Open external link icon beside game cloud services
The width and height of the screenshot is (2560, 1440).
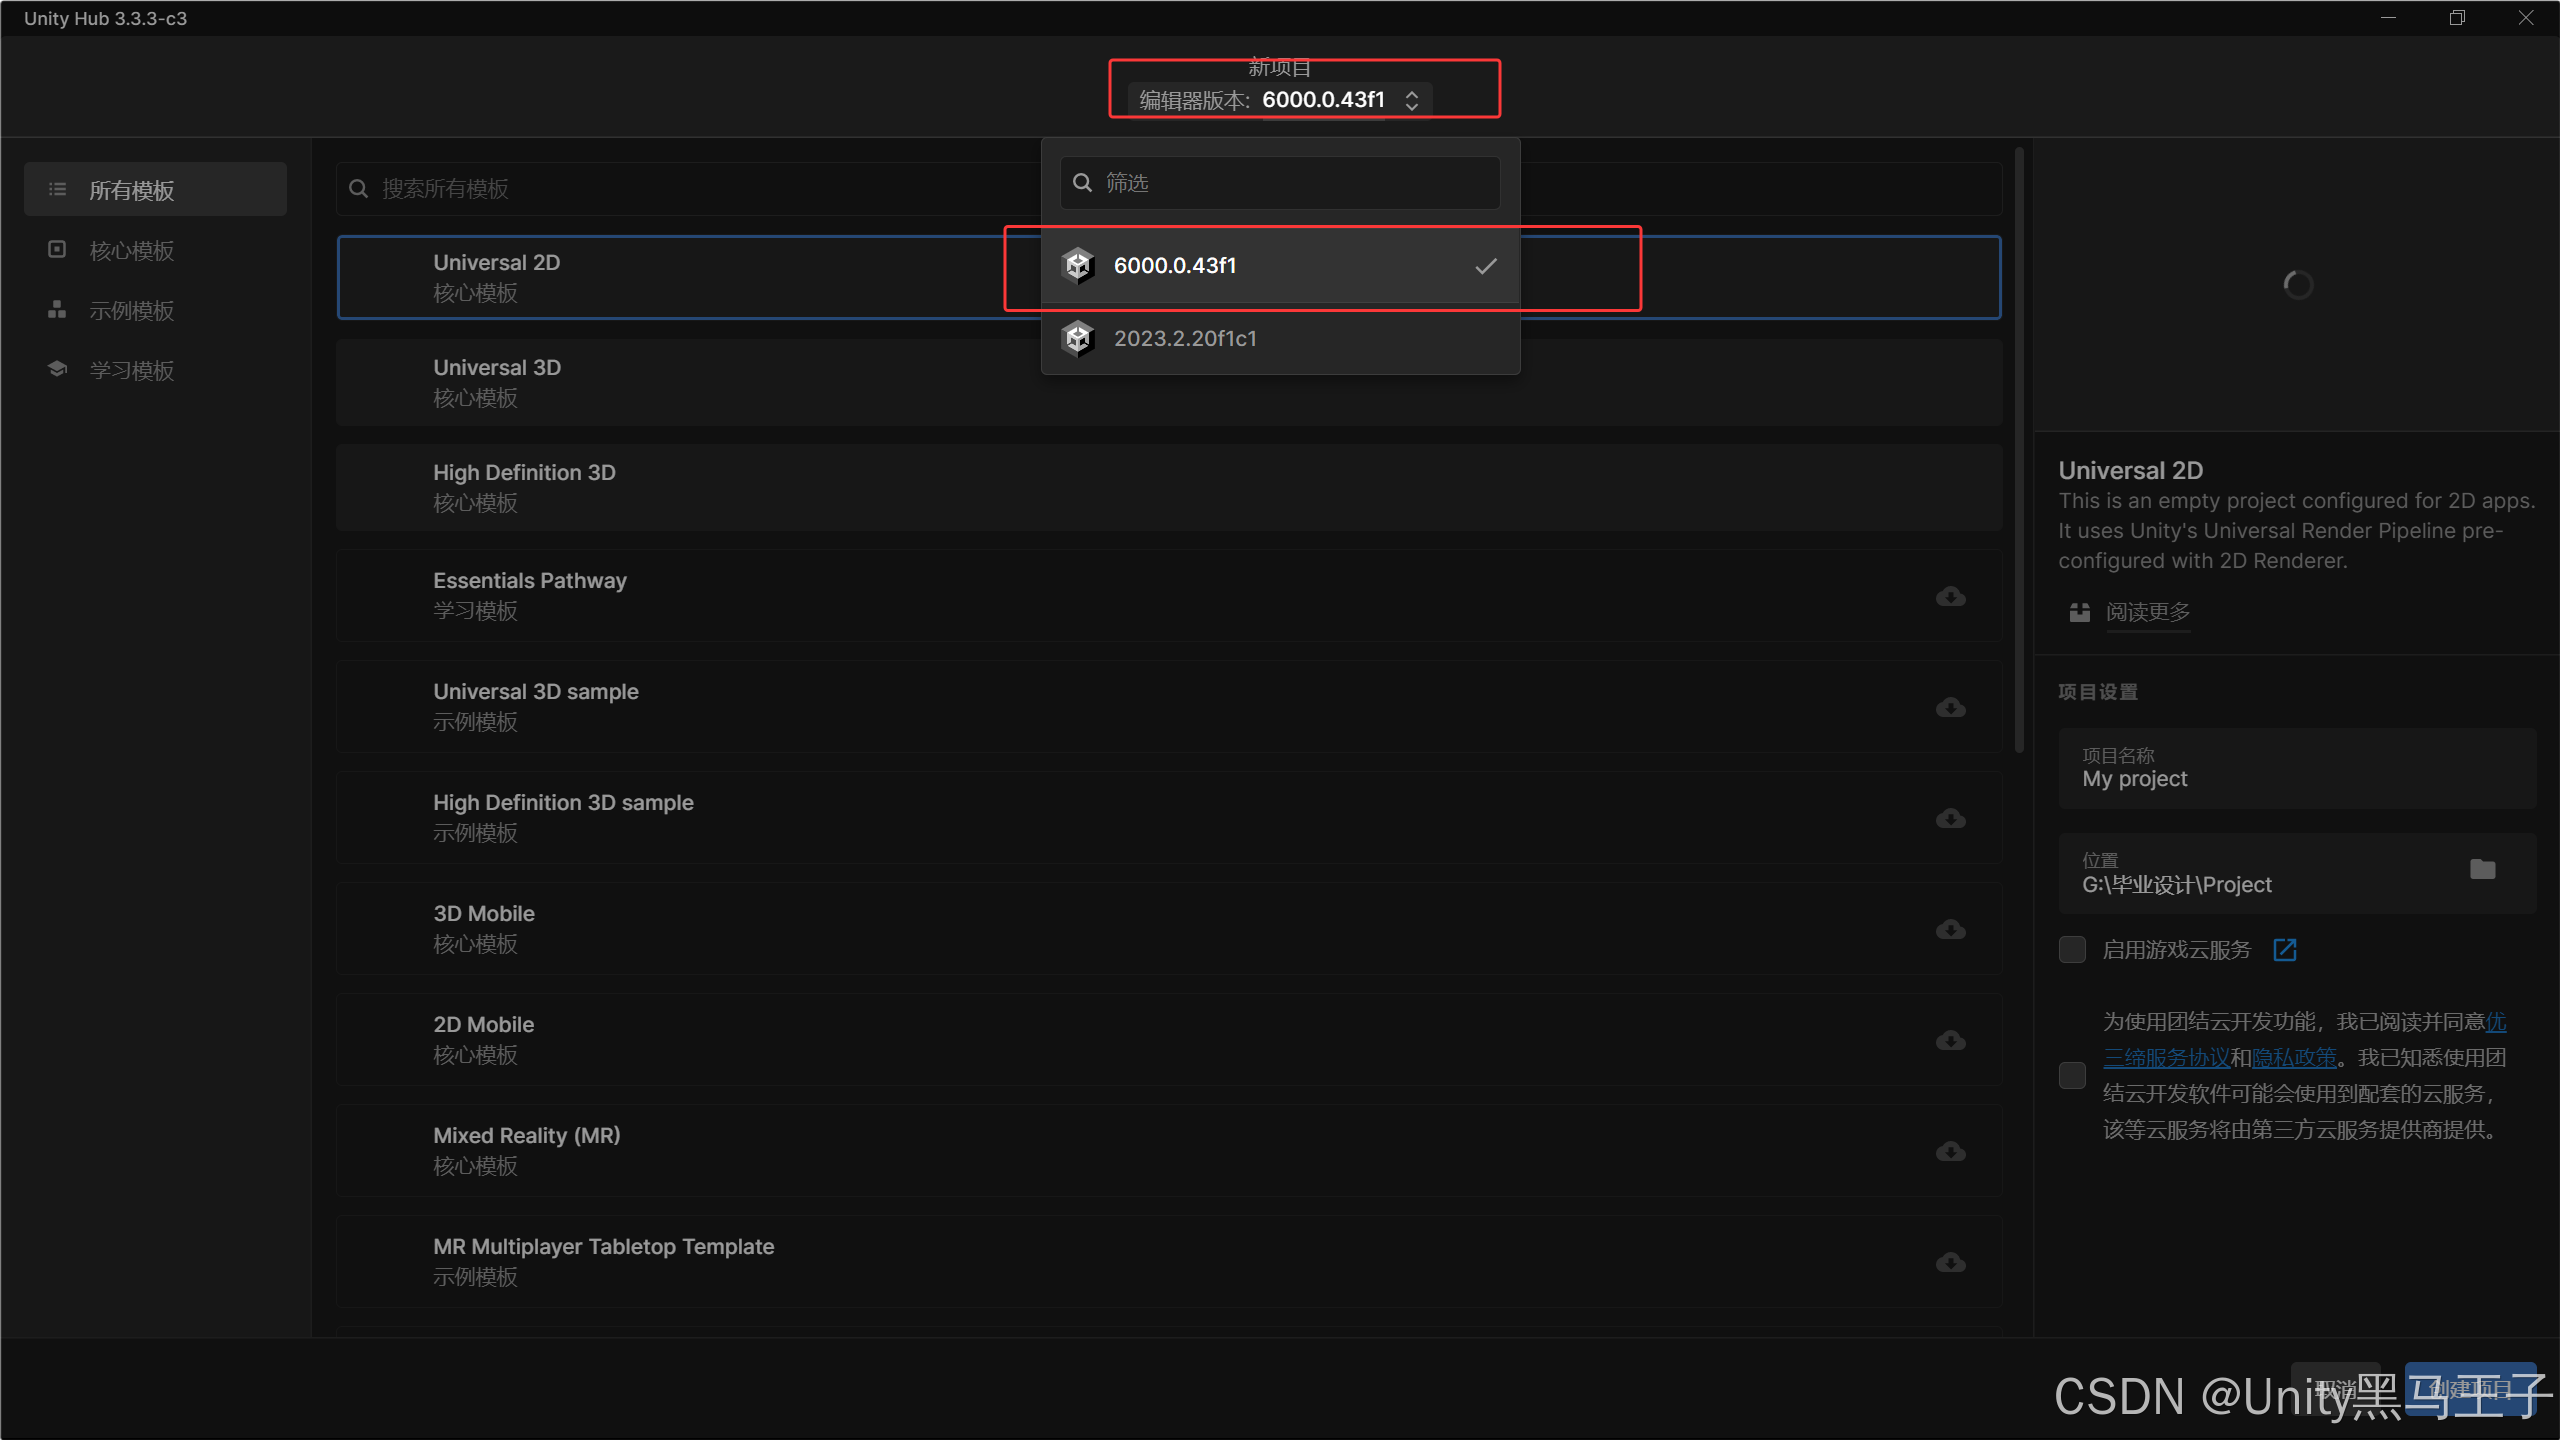coord(2285,950)
